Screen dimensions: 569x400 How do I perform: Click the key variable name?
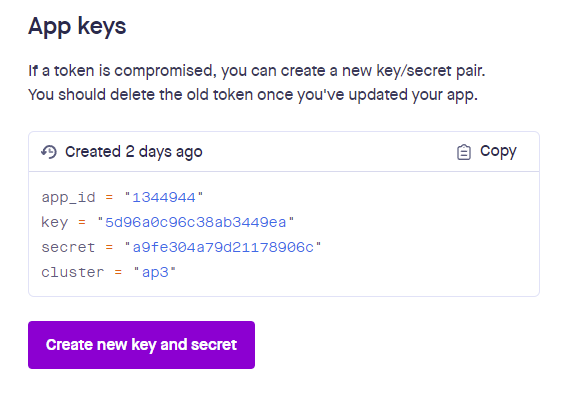[55, 223]
